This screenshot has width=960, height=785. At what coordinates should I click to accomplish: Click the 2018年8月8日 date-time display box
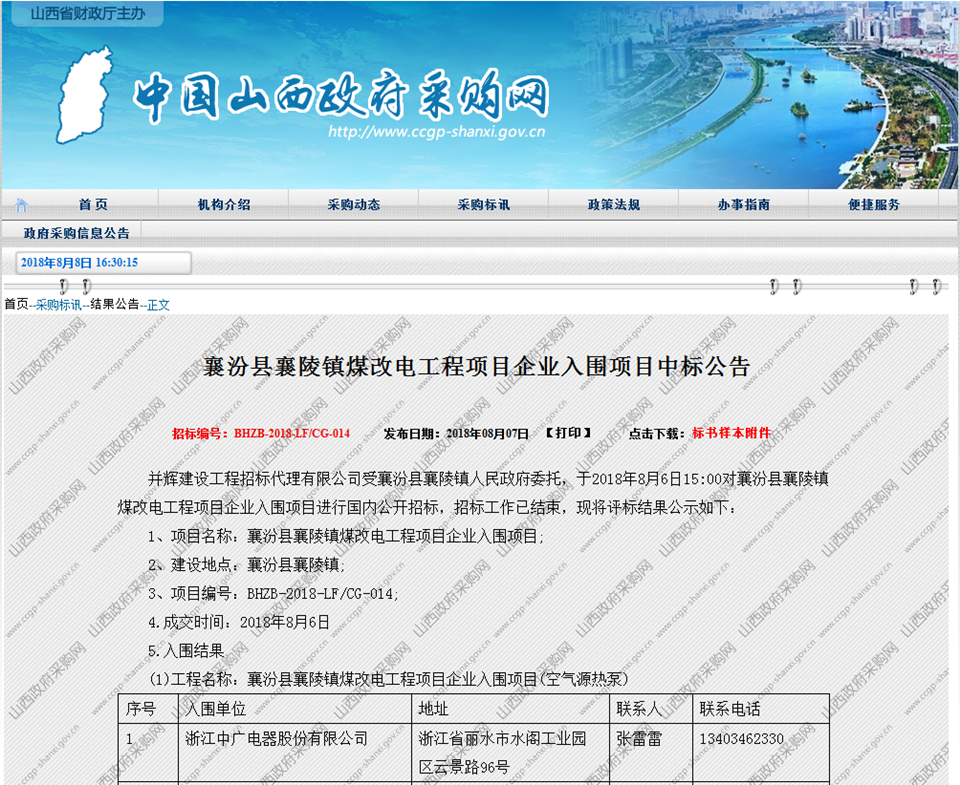tap(95, 261)
